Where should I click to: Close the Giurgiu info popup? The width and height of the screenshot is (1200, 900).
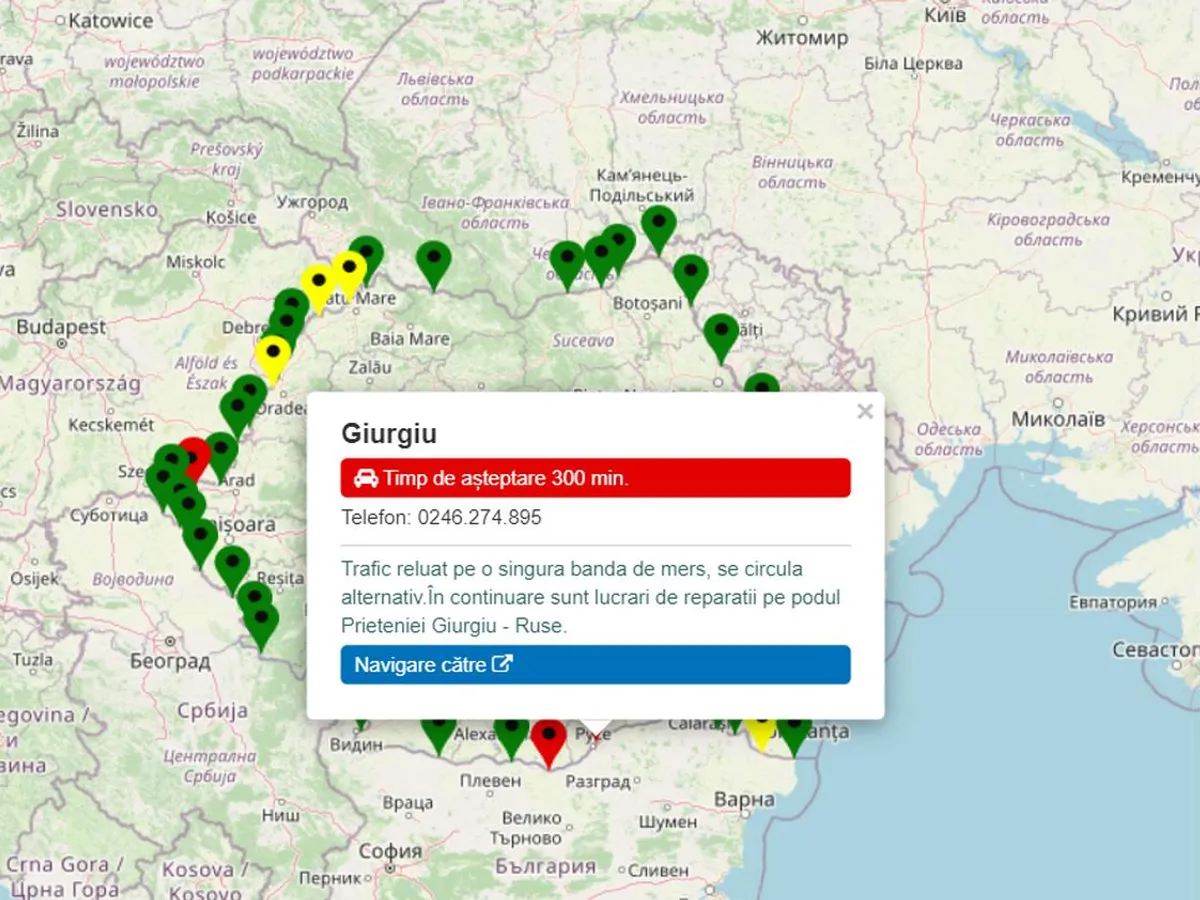click(x=865, y=411)
